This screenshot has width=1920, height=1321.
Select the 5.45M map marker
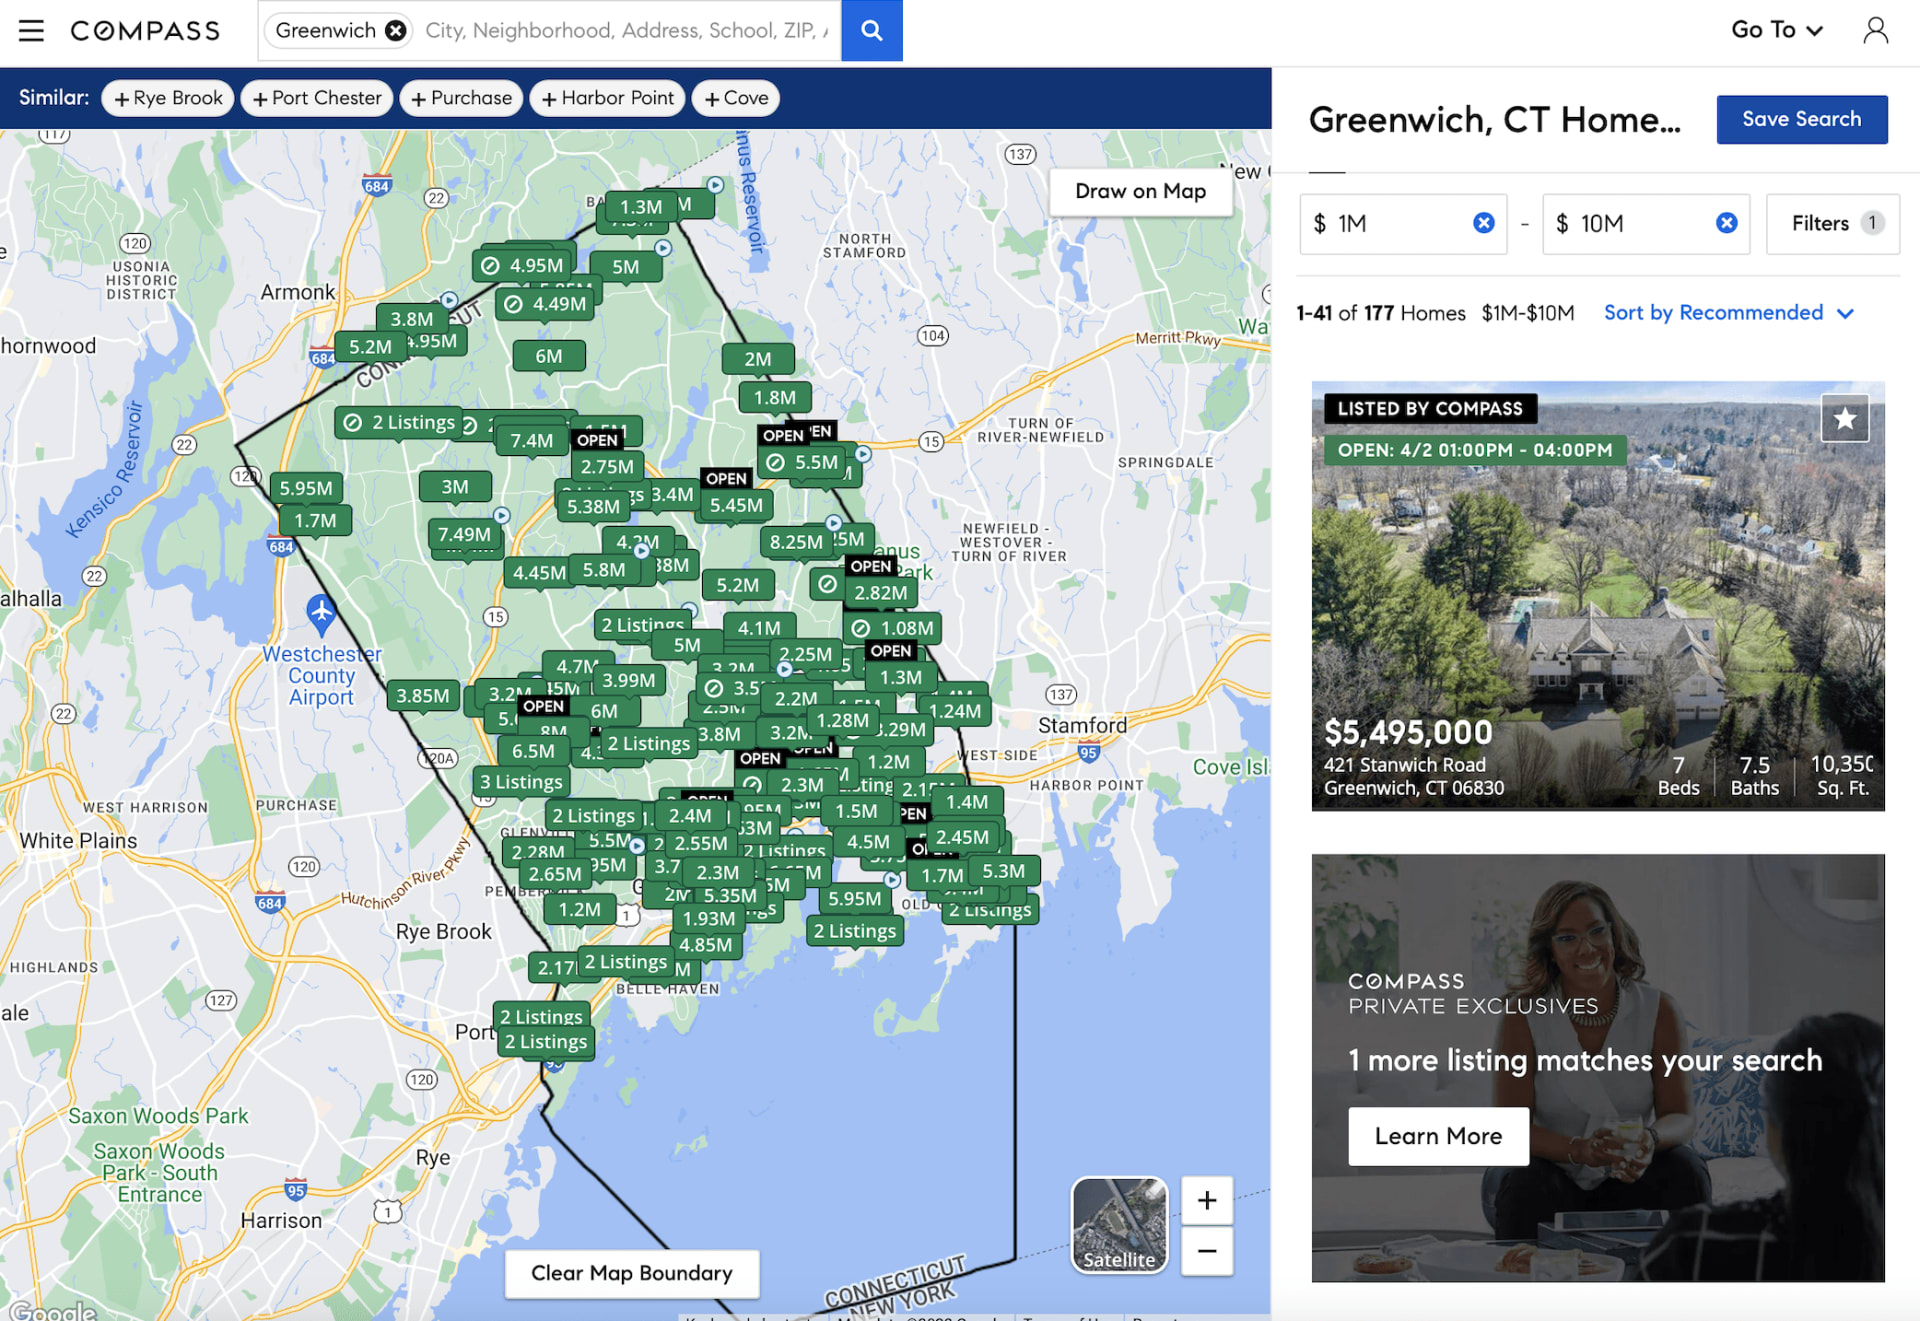pyautogui.click(x=736, y=506)
